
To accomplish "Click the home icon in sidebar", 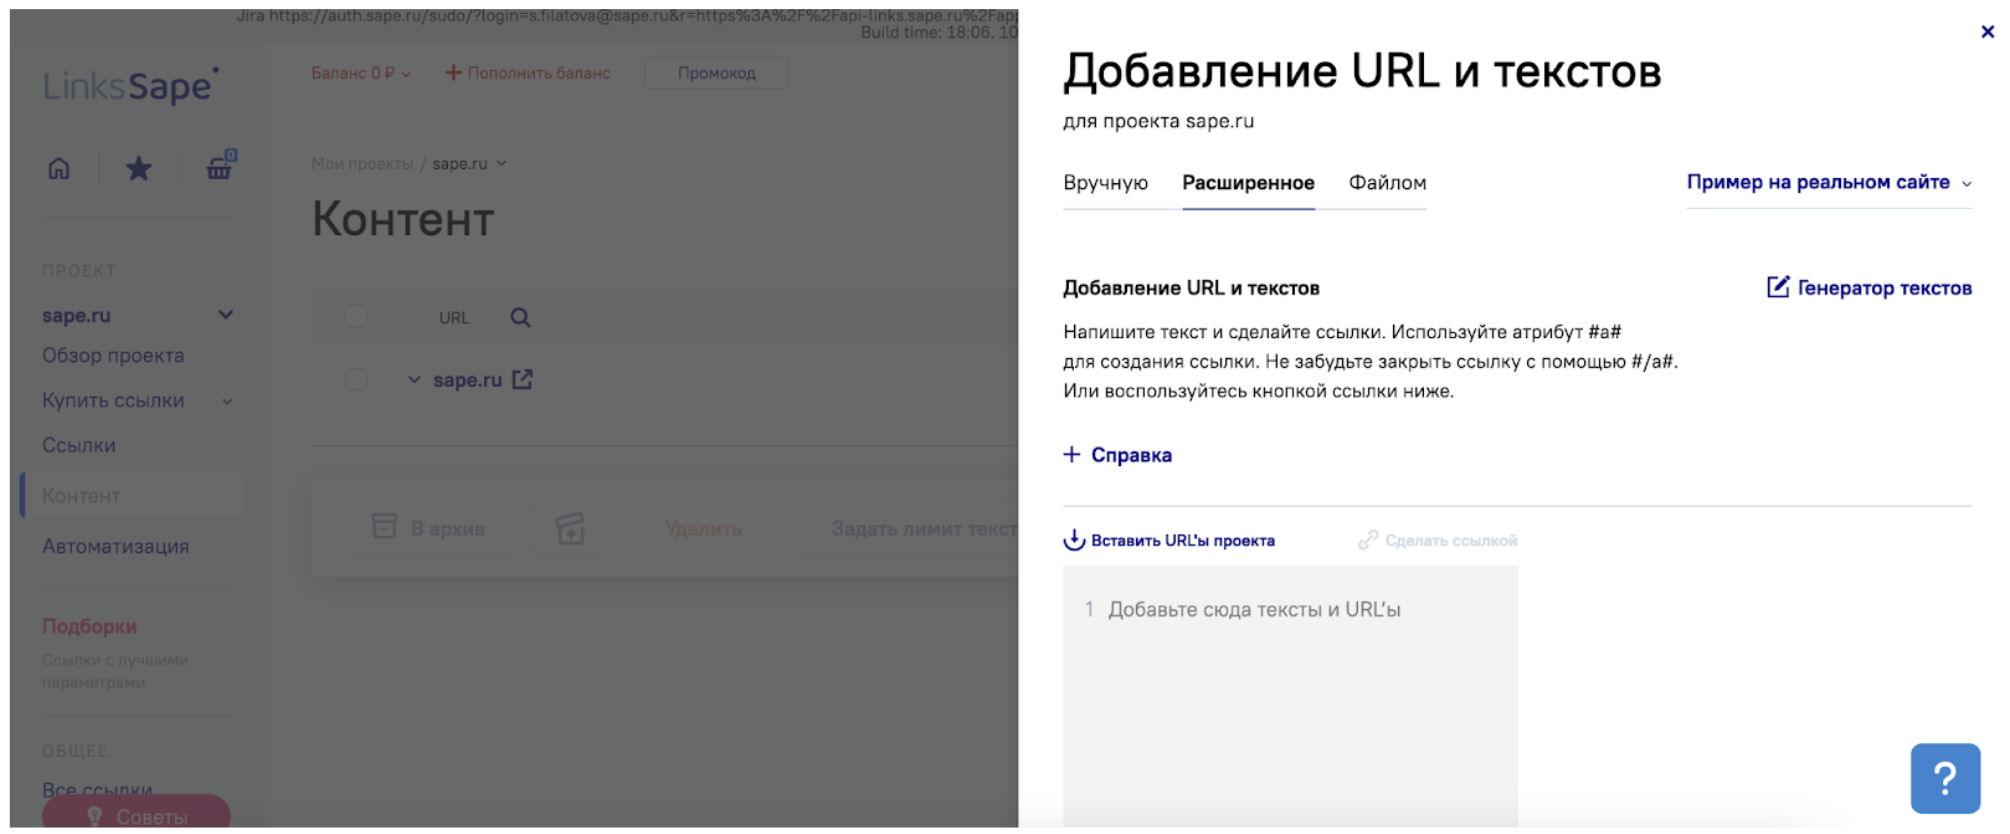I will 59,169.
